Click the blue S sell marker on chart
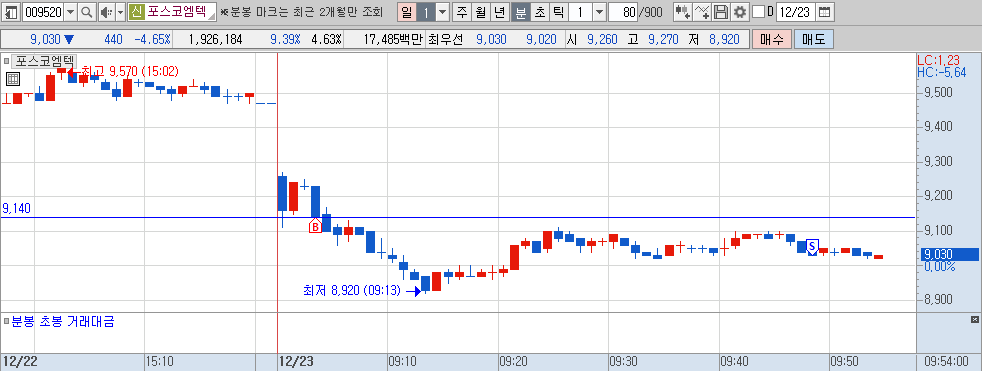982x371 pixels. pos(812,247)
